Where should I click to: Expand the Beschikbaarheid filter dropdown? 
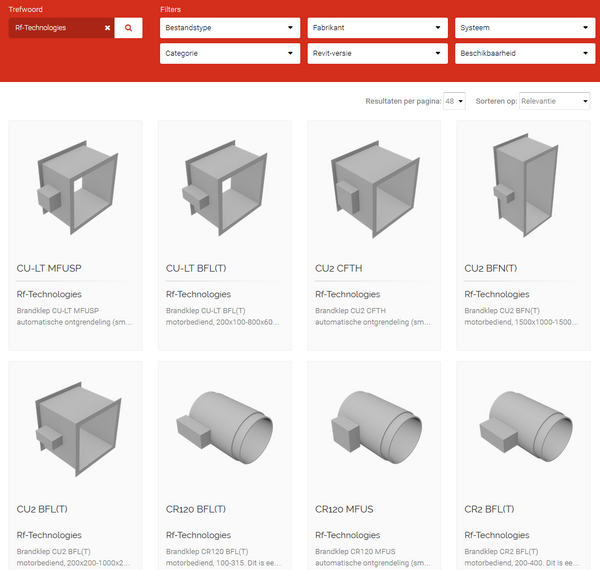pos(525,53)
